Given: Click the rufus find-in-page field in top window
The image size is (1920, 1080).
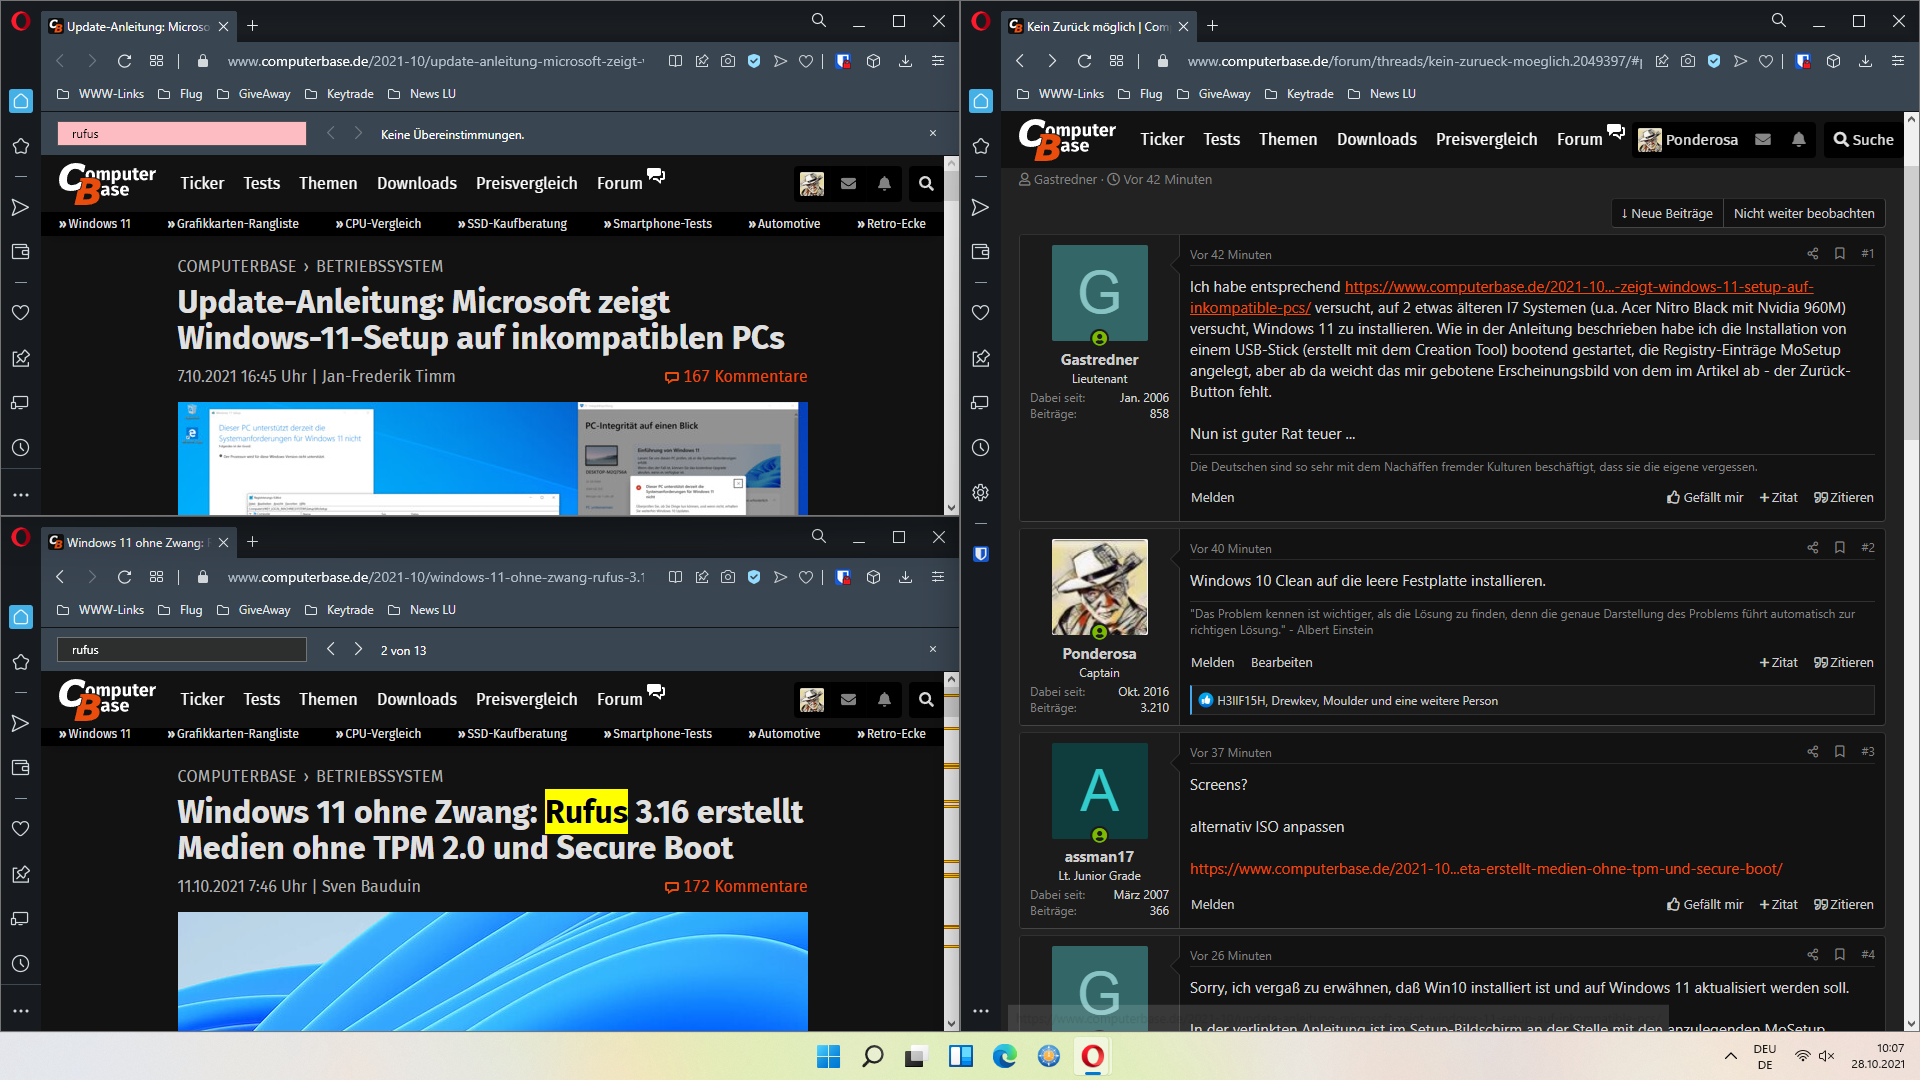Looking at the screenshot, I should click(182, 134).
